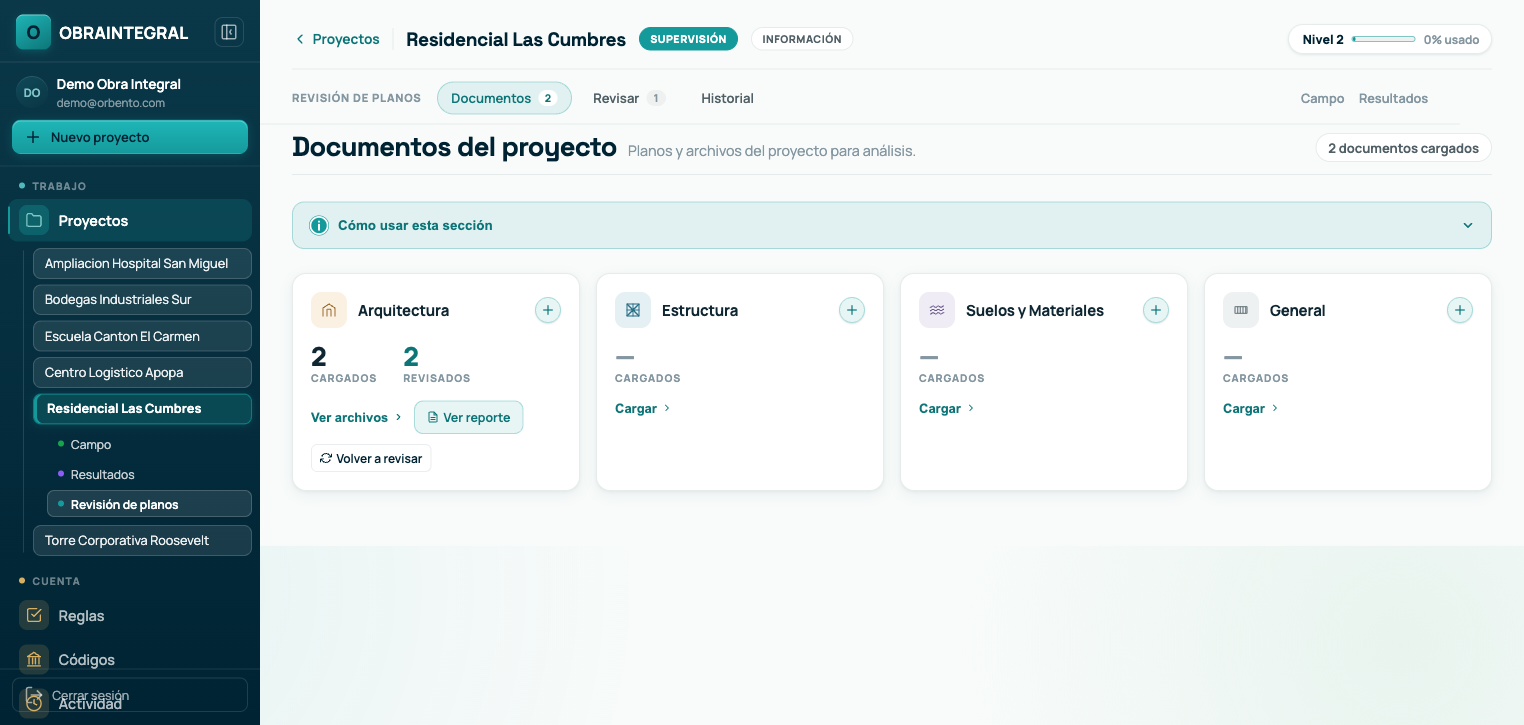Click the Estructura category icon

point(633,310)
